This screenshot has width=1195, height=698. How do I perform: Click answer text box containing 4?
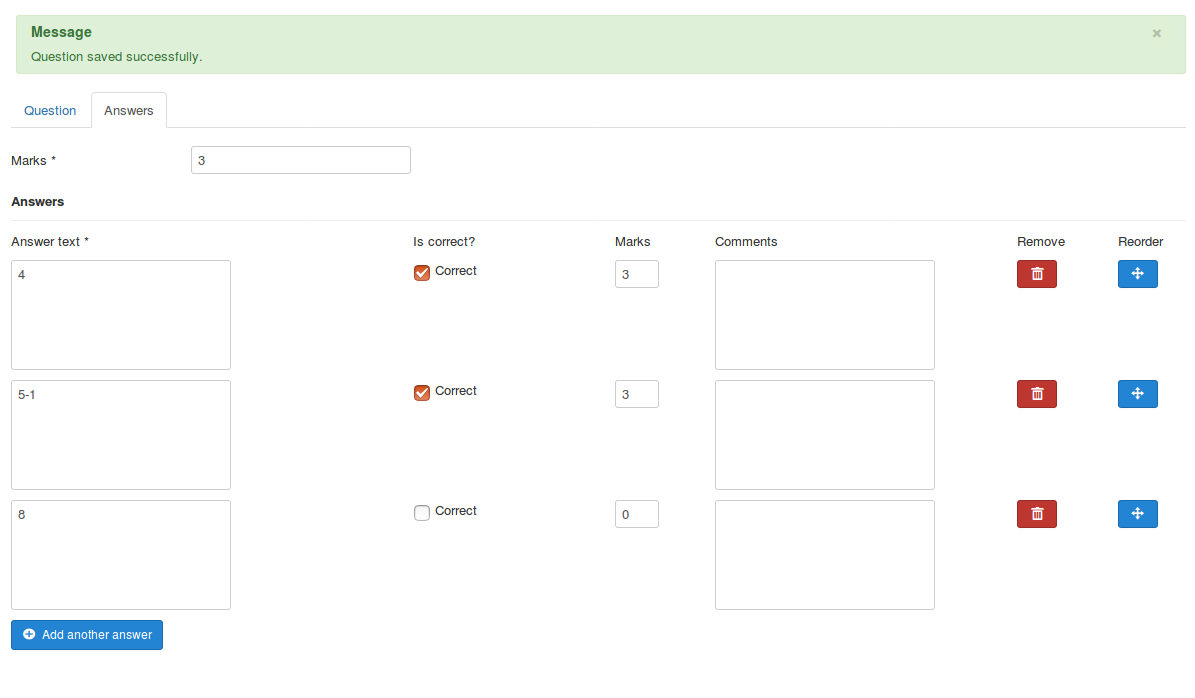(121, 315)
